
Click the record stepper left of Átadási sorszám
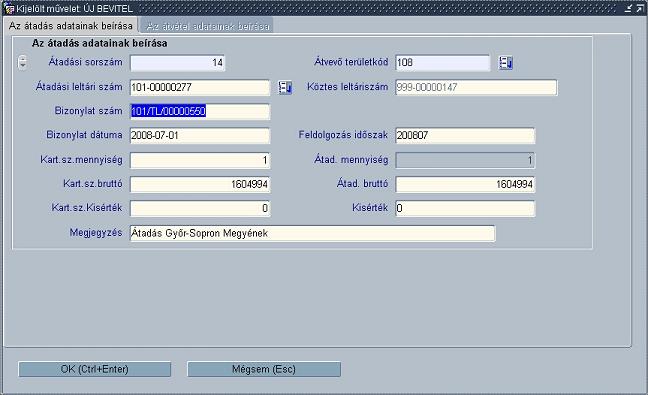(23, 62)
